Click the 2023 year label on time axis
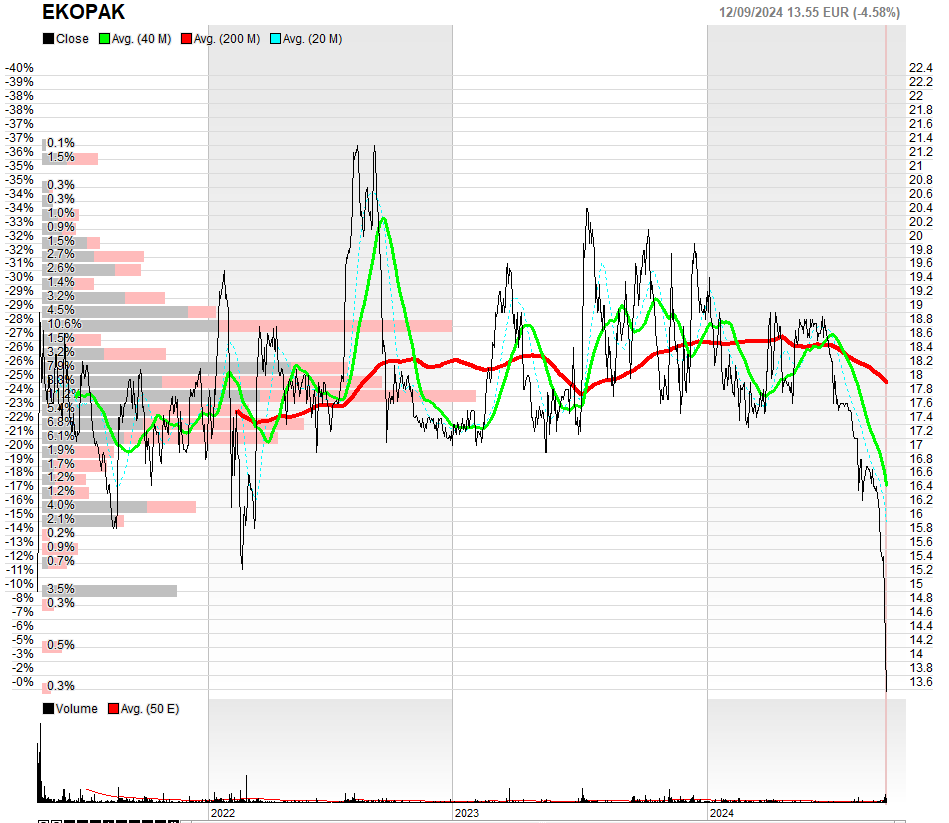The image size is (949, 823). pos(467,813)
